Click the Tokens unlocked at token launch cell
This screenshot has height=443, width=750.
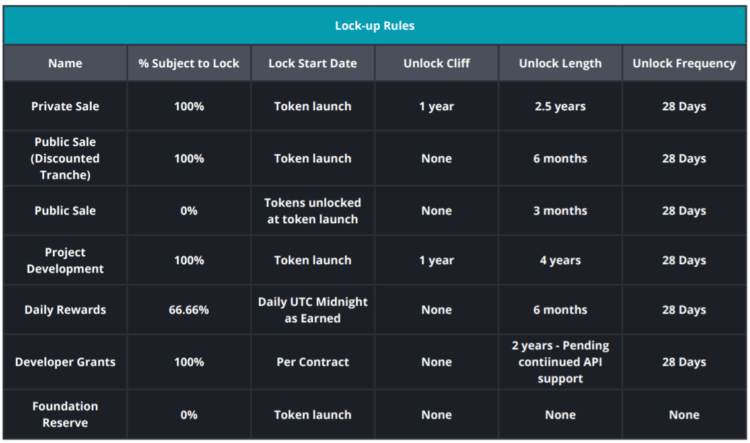[x=312, y=210]
